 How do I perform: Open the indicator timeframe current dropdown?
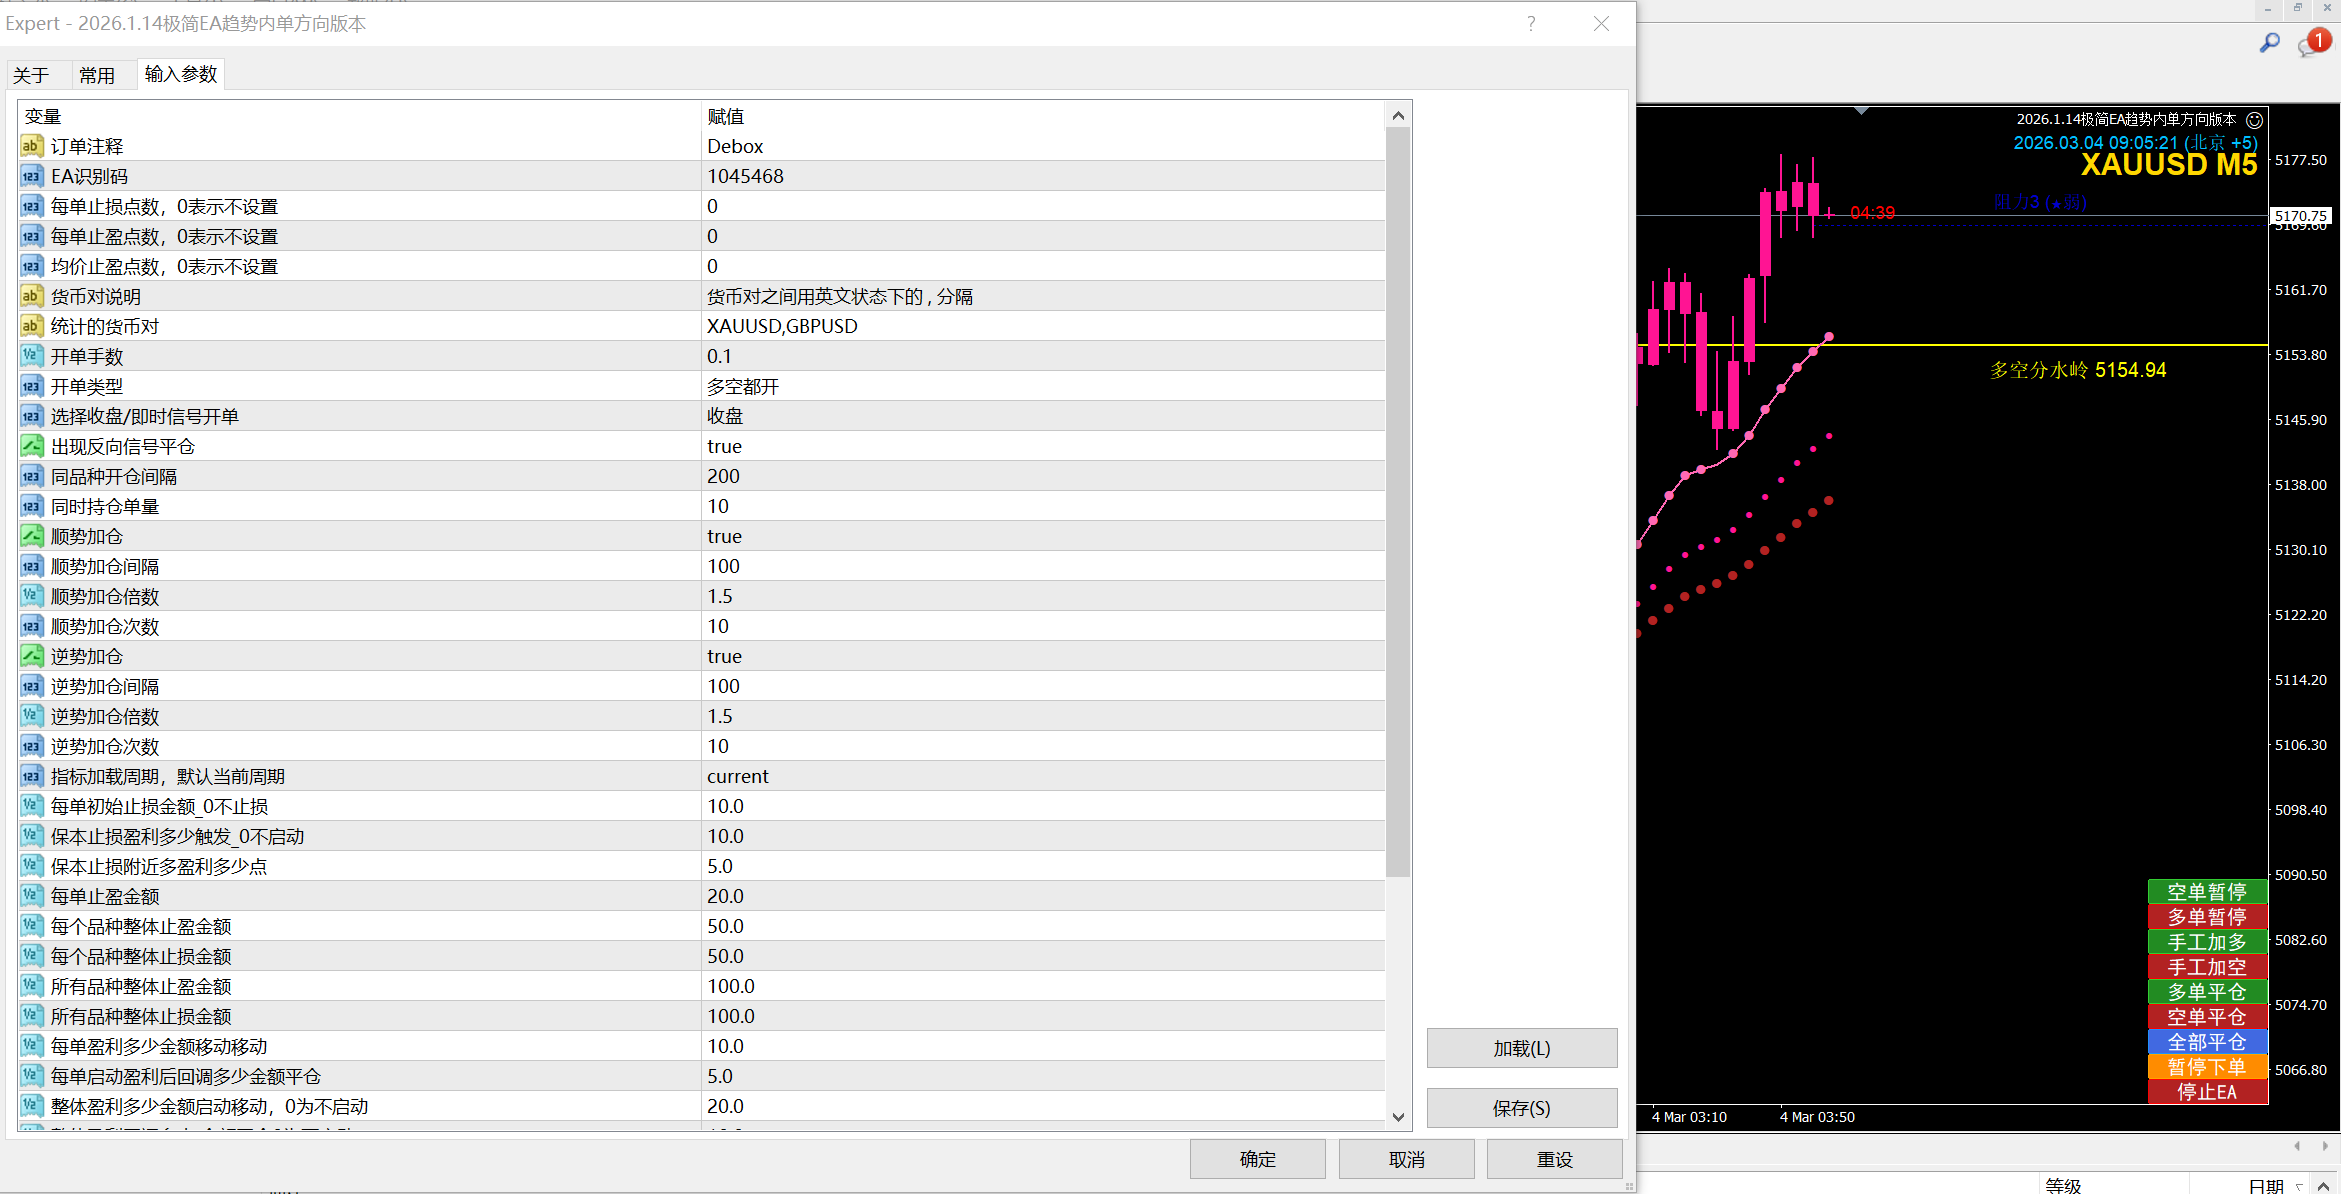pos(737,776)
